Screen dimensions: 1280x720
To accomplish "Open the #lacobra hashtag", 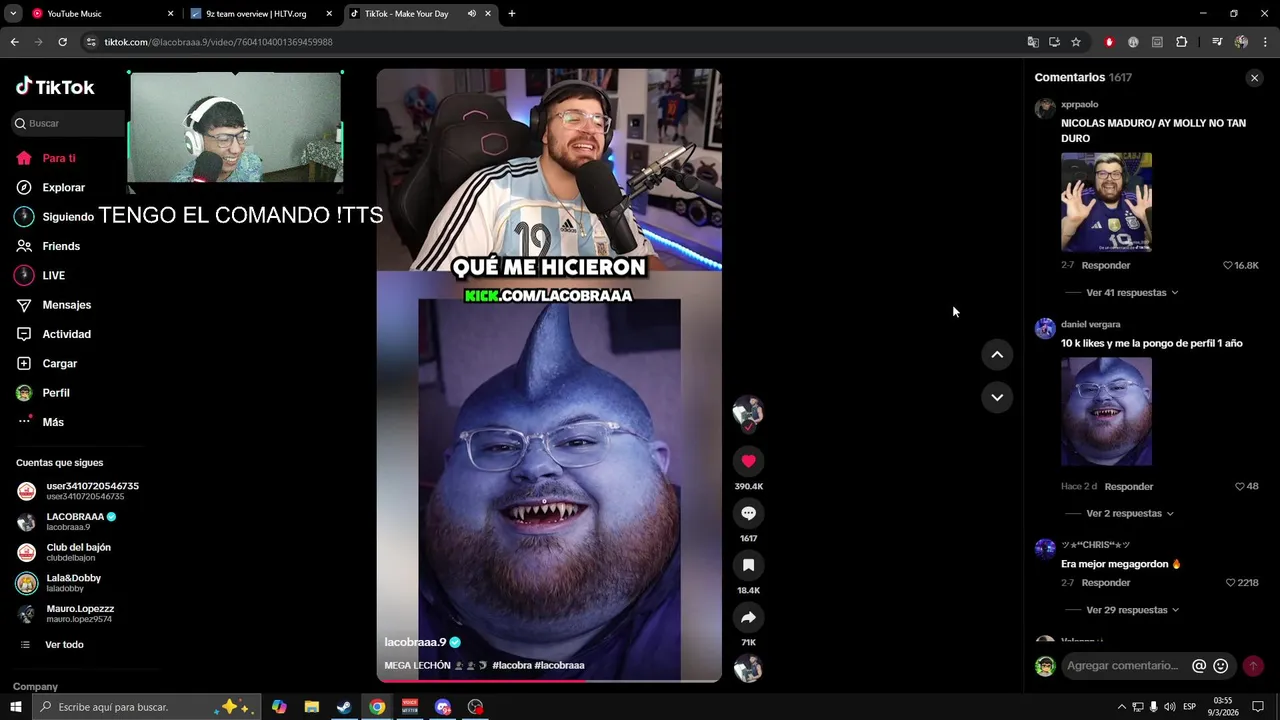I will click(x=512, y=665).
